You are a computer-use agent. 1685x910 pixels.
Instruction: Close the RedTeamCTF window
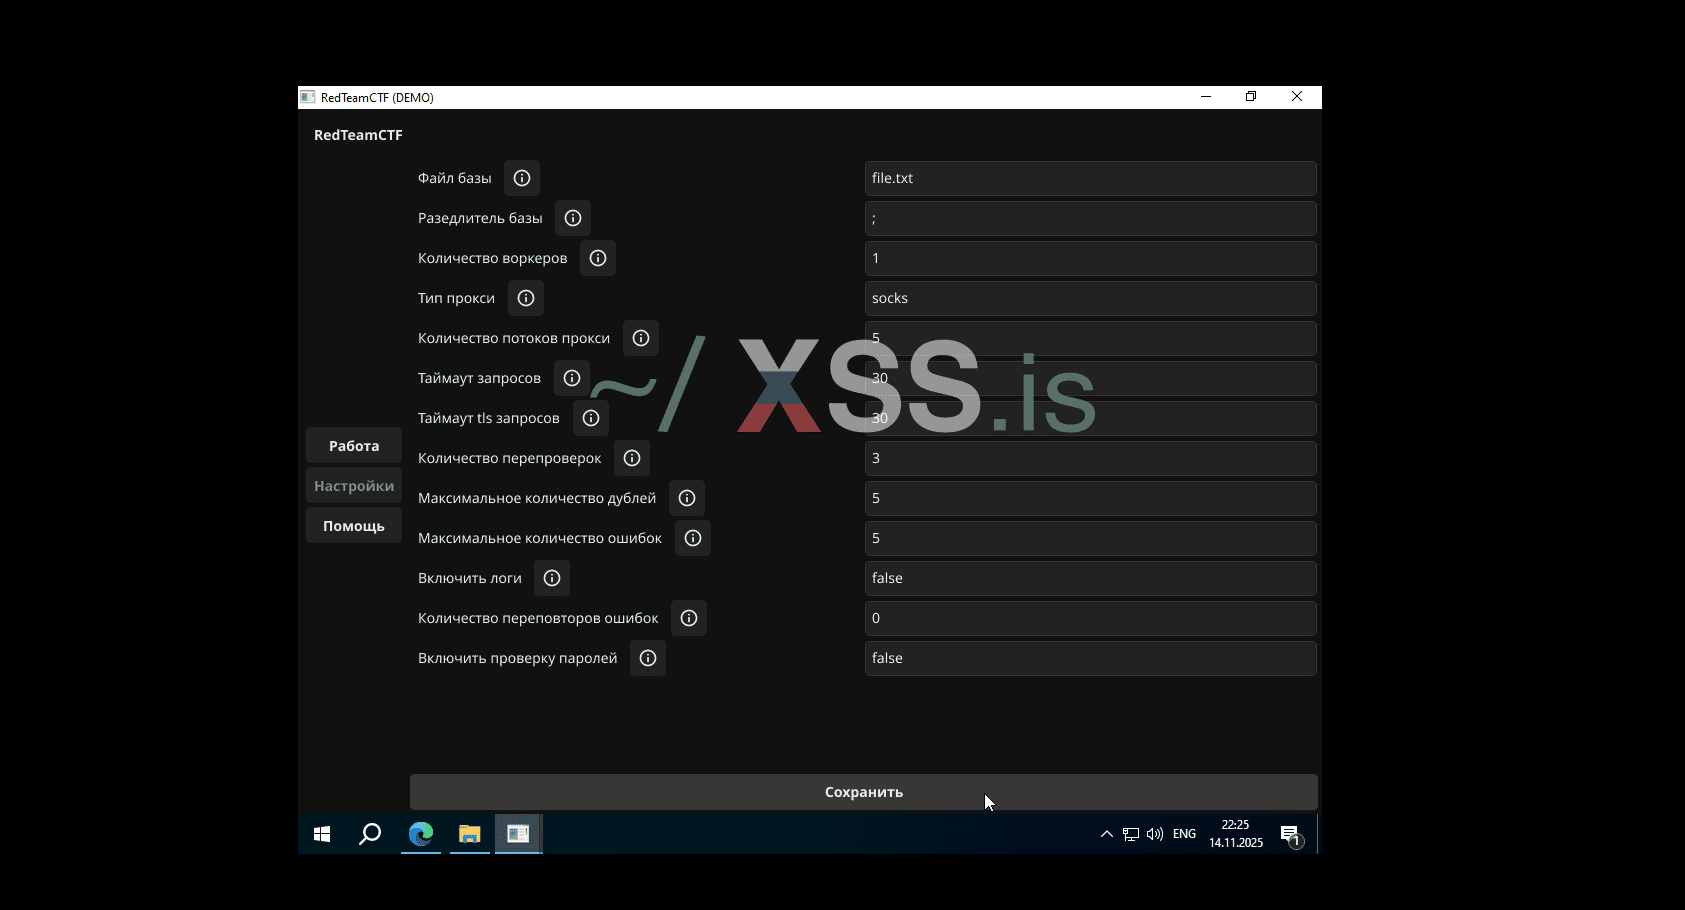1297,97
